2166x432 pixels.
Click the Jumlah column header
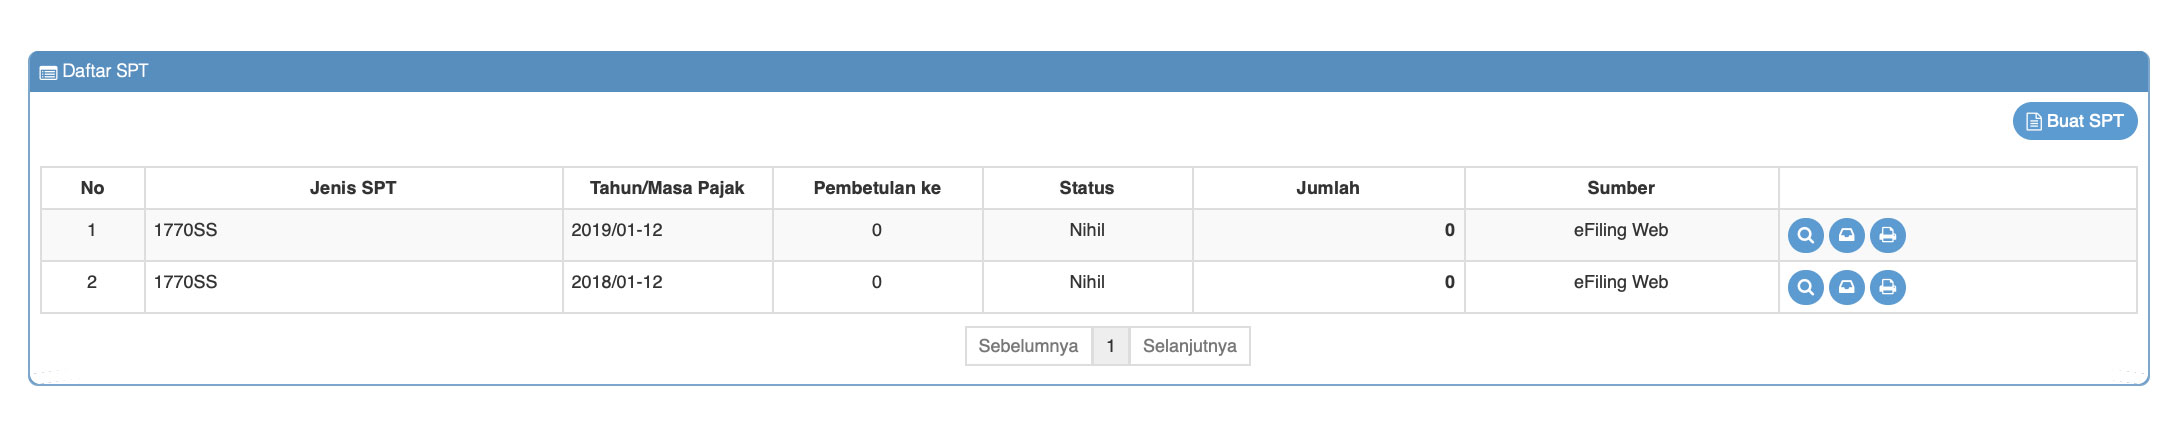(x=1327, y=188)
